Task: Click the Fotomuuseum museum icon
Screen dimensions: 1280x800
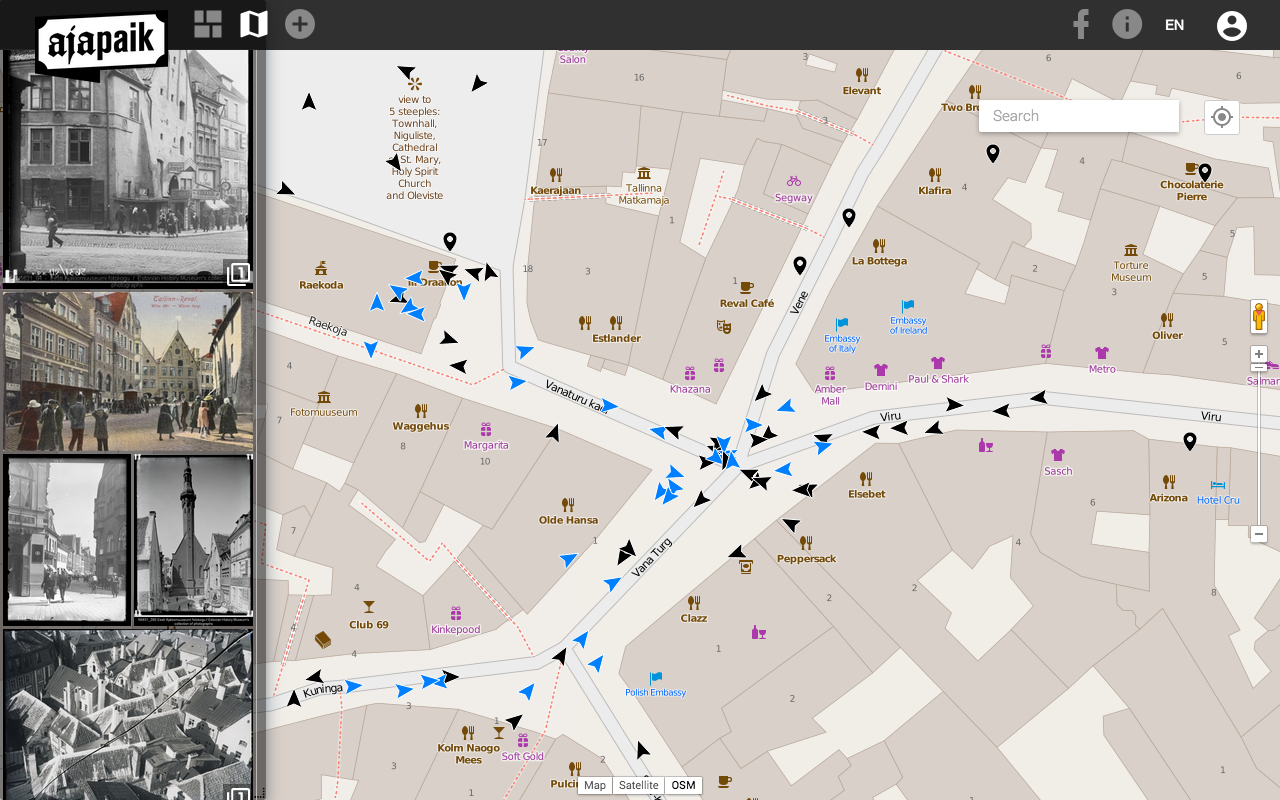Action: (x=323, y=397)
